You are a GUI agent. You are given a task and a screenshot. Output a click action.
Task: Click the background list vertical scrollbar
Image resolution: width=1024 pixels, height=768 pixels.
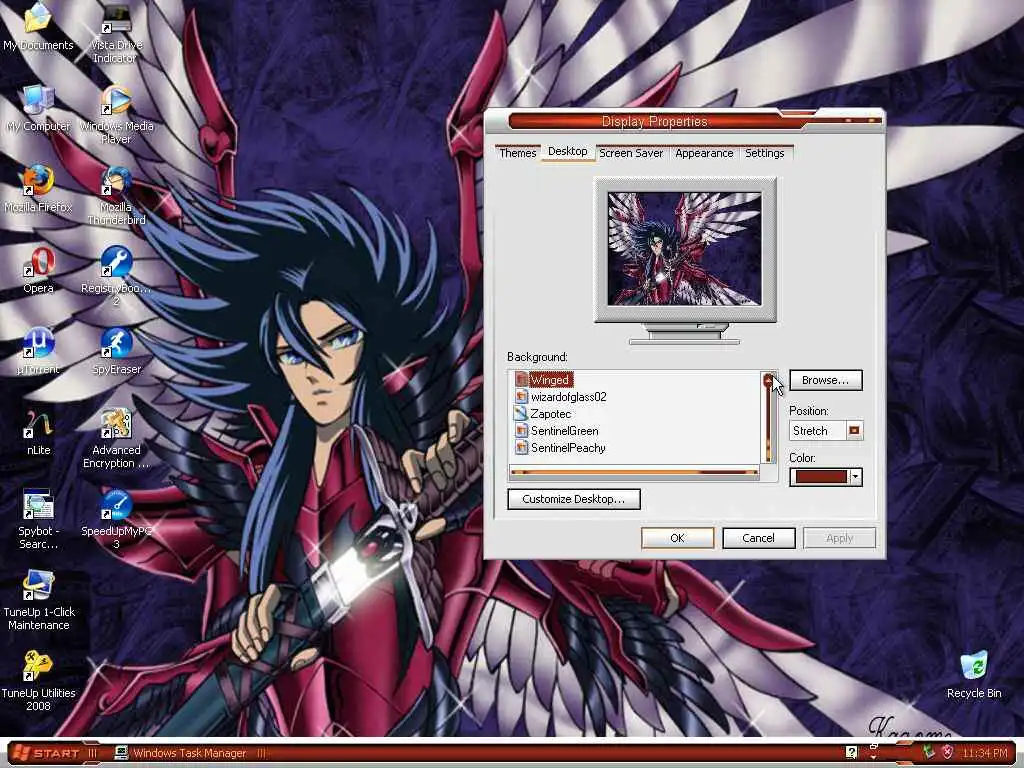tap(768, 417)
